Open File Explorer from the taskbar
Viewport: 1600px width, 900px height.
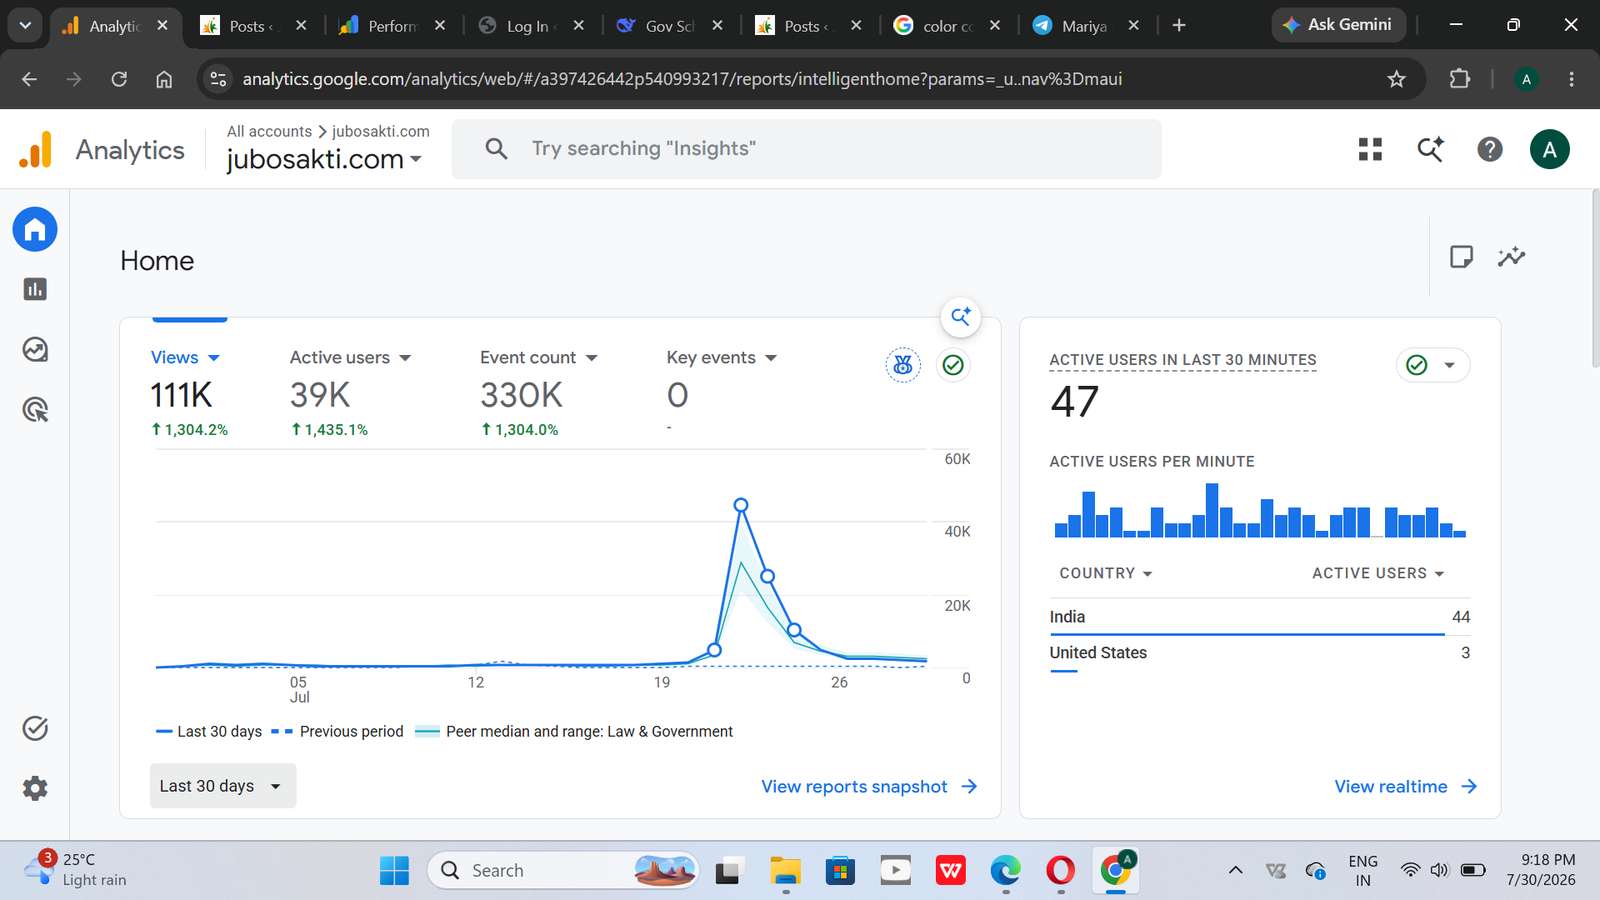[786, 871]
